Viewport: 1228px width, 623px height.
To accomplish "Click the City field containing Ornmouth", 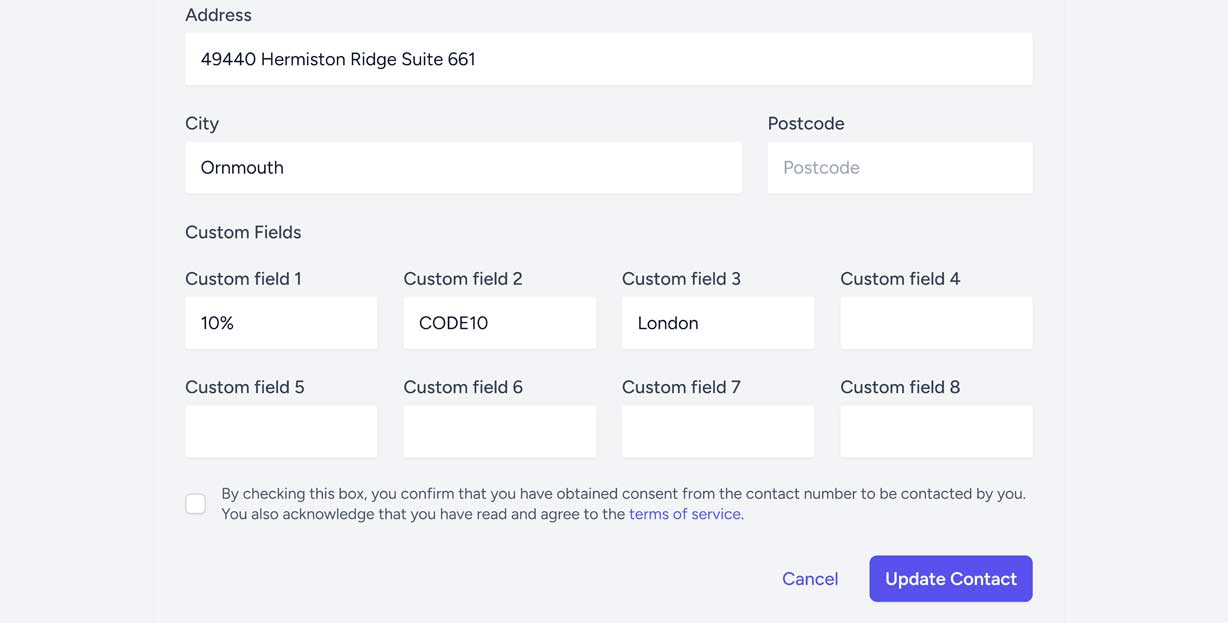I will tap(463, 167).
